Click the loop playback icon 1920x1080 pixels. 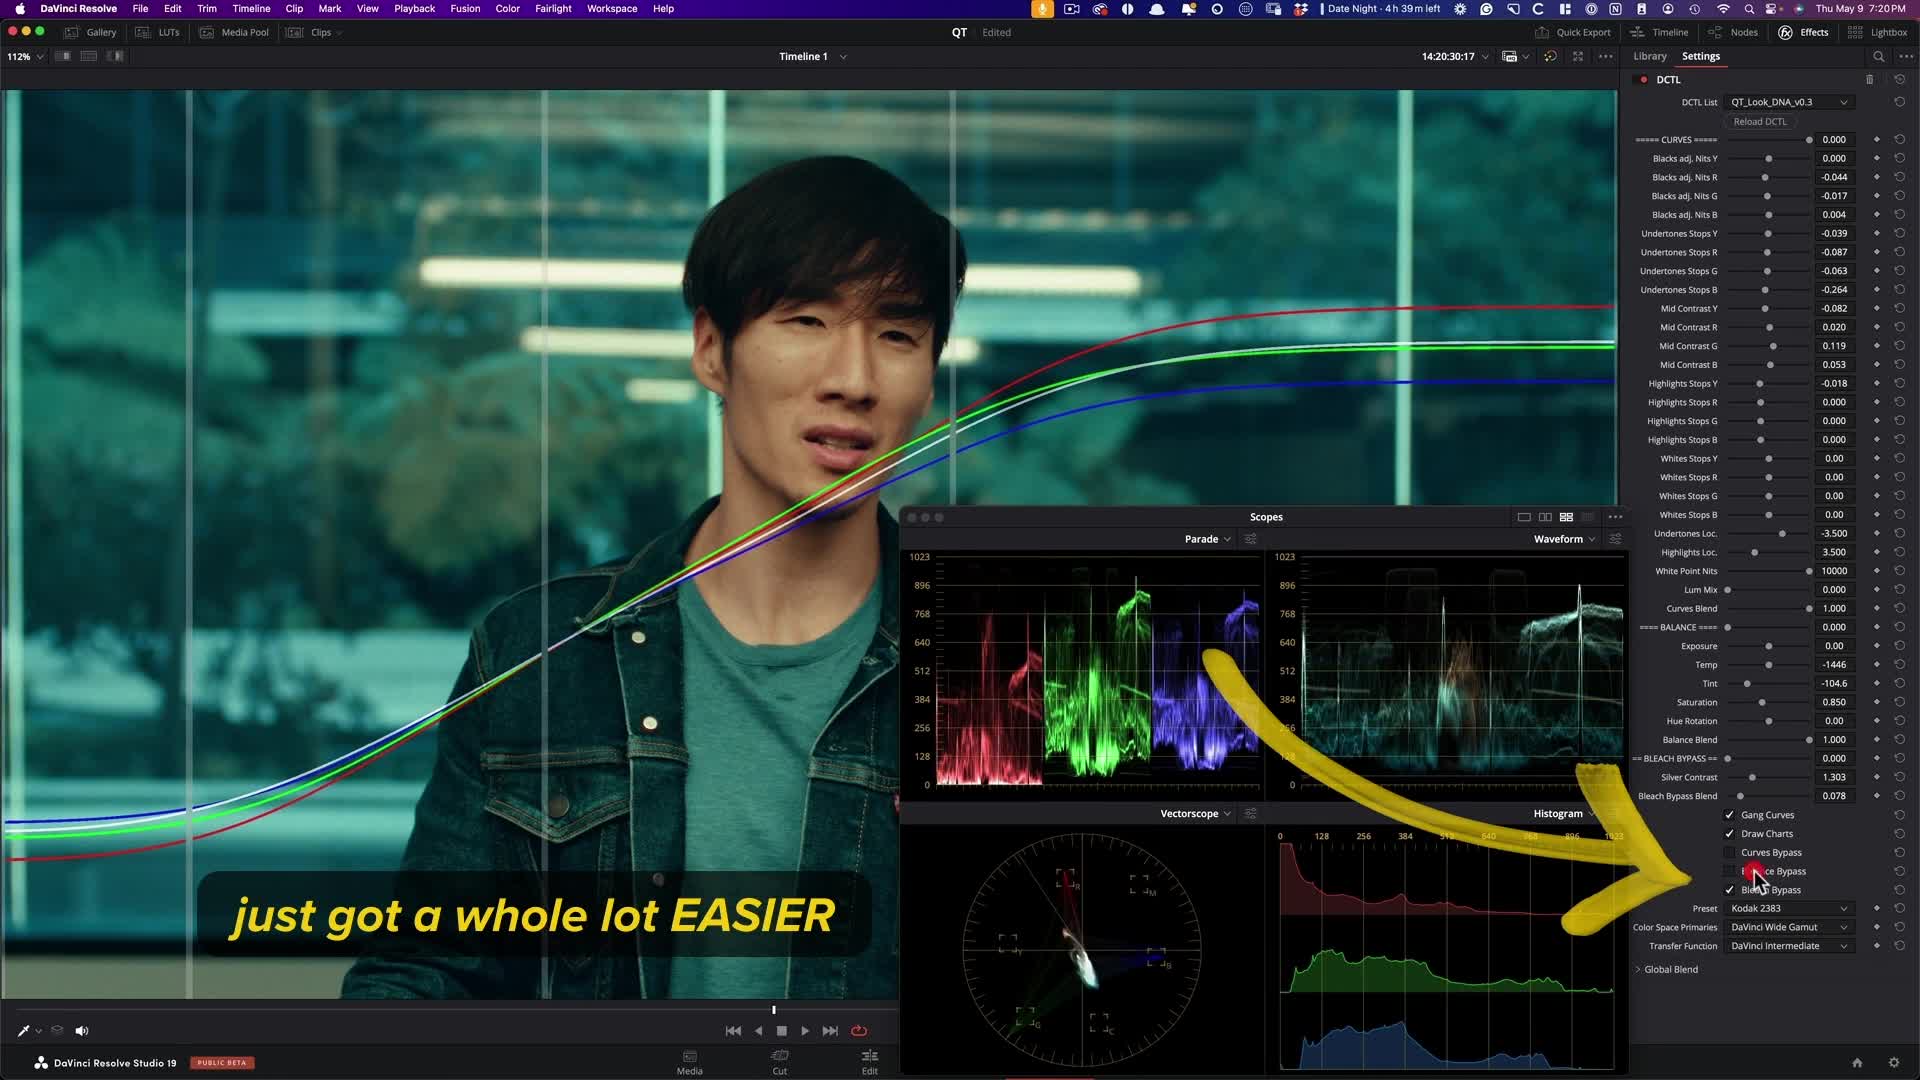[858, 1031]
